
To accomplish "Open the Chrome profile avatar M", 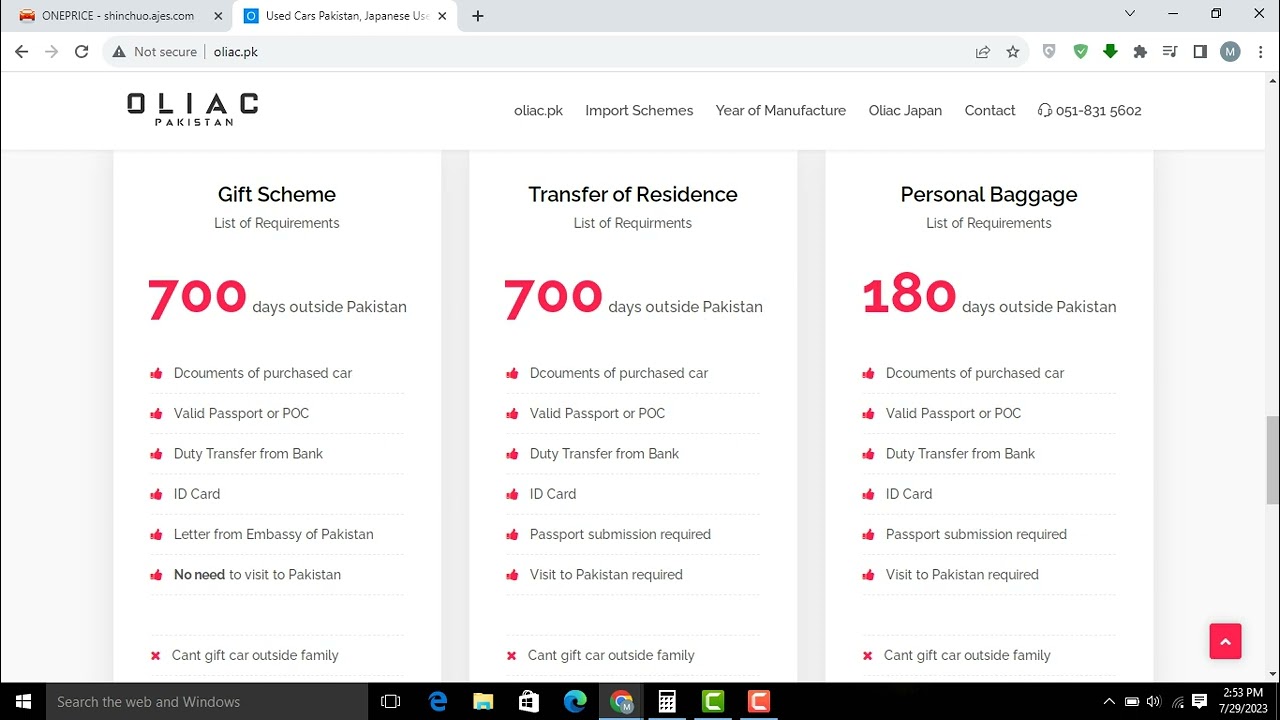I will pyautogui.click(x=1230, y=52).
